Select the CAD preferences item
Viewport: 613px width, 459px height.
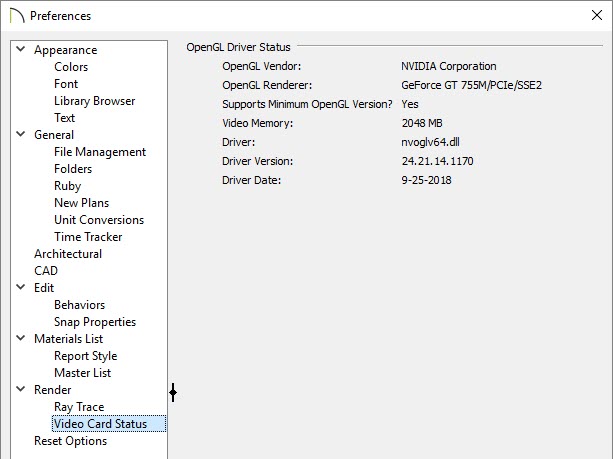coord(46,271)
